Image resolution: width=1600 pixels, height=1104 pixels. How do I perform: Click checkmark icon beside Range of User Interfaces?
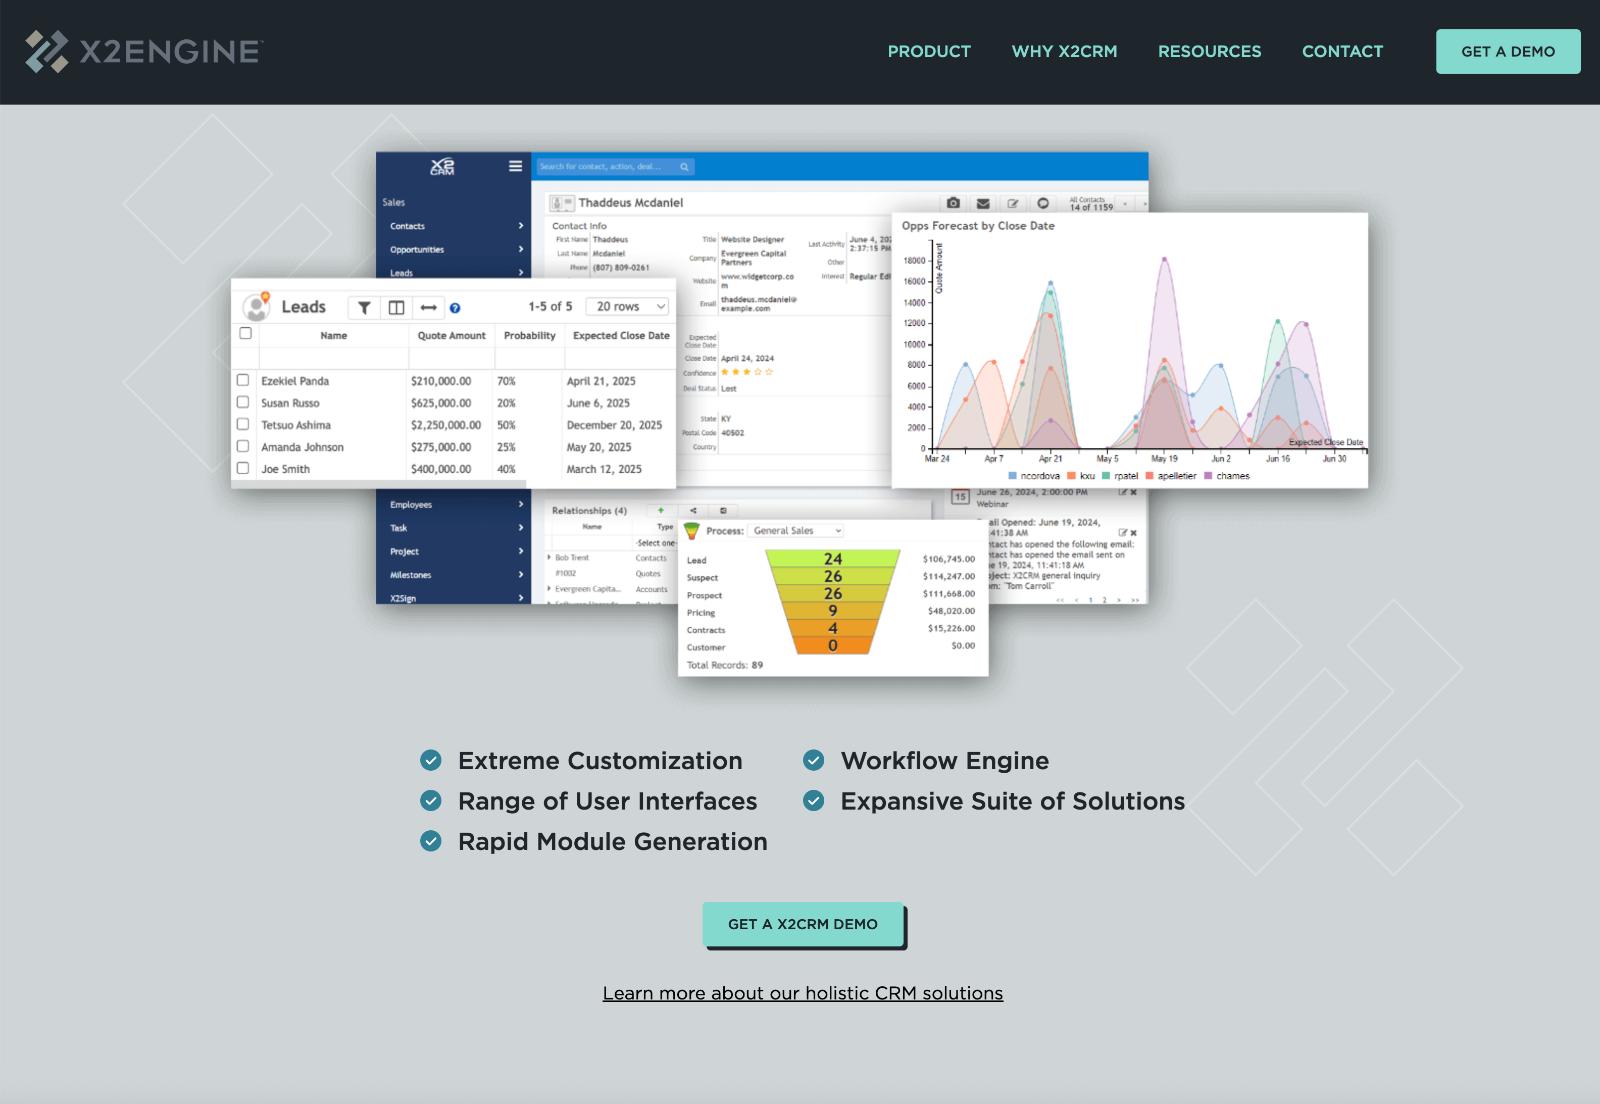(x=431, y=801)
